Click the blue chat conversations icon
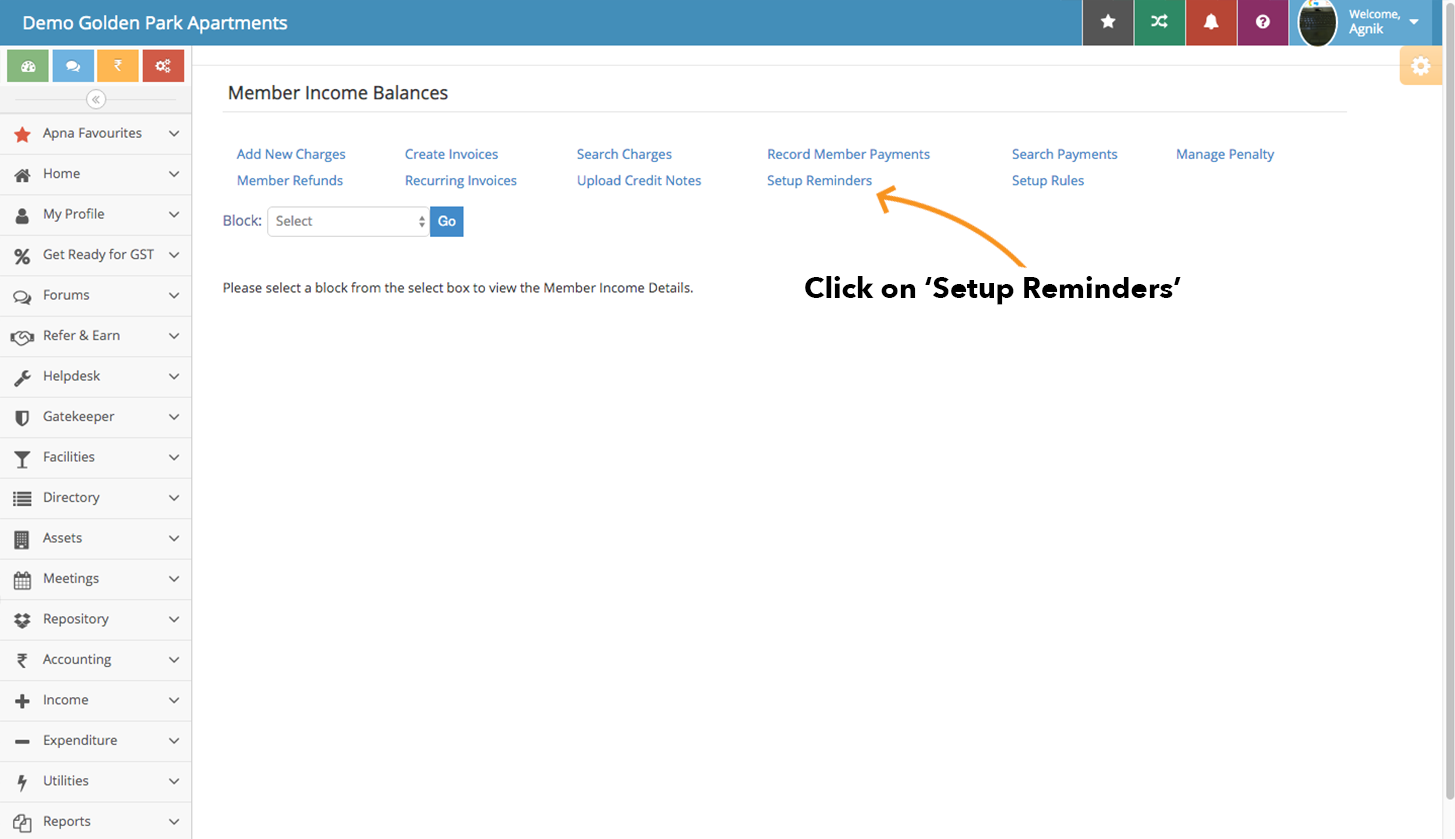The height and width of the screenshot is (839, 1455). pyautogui.click(x=72, y=65)
